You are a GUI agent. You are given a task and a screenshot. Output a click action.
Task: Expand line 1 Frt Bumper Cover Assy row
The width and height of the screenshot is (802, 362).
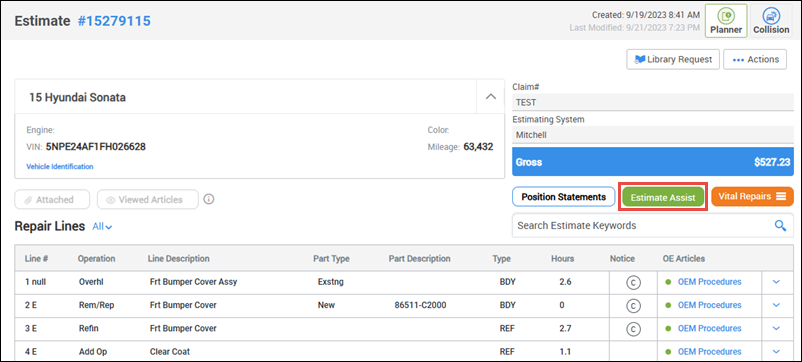point(776,282)
